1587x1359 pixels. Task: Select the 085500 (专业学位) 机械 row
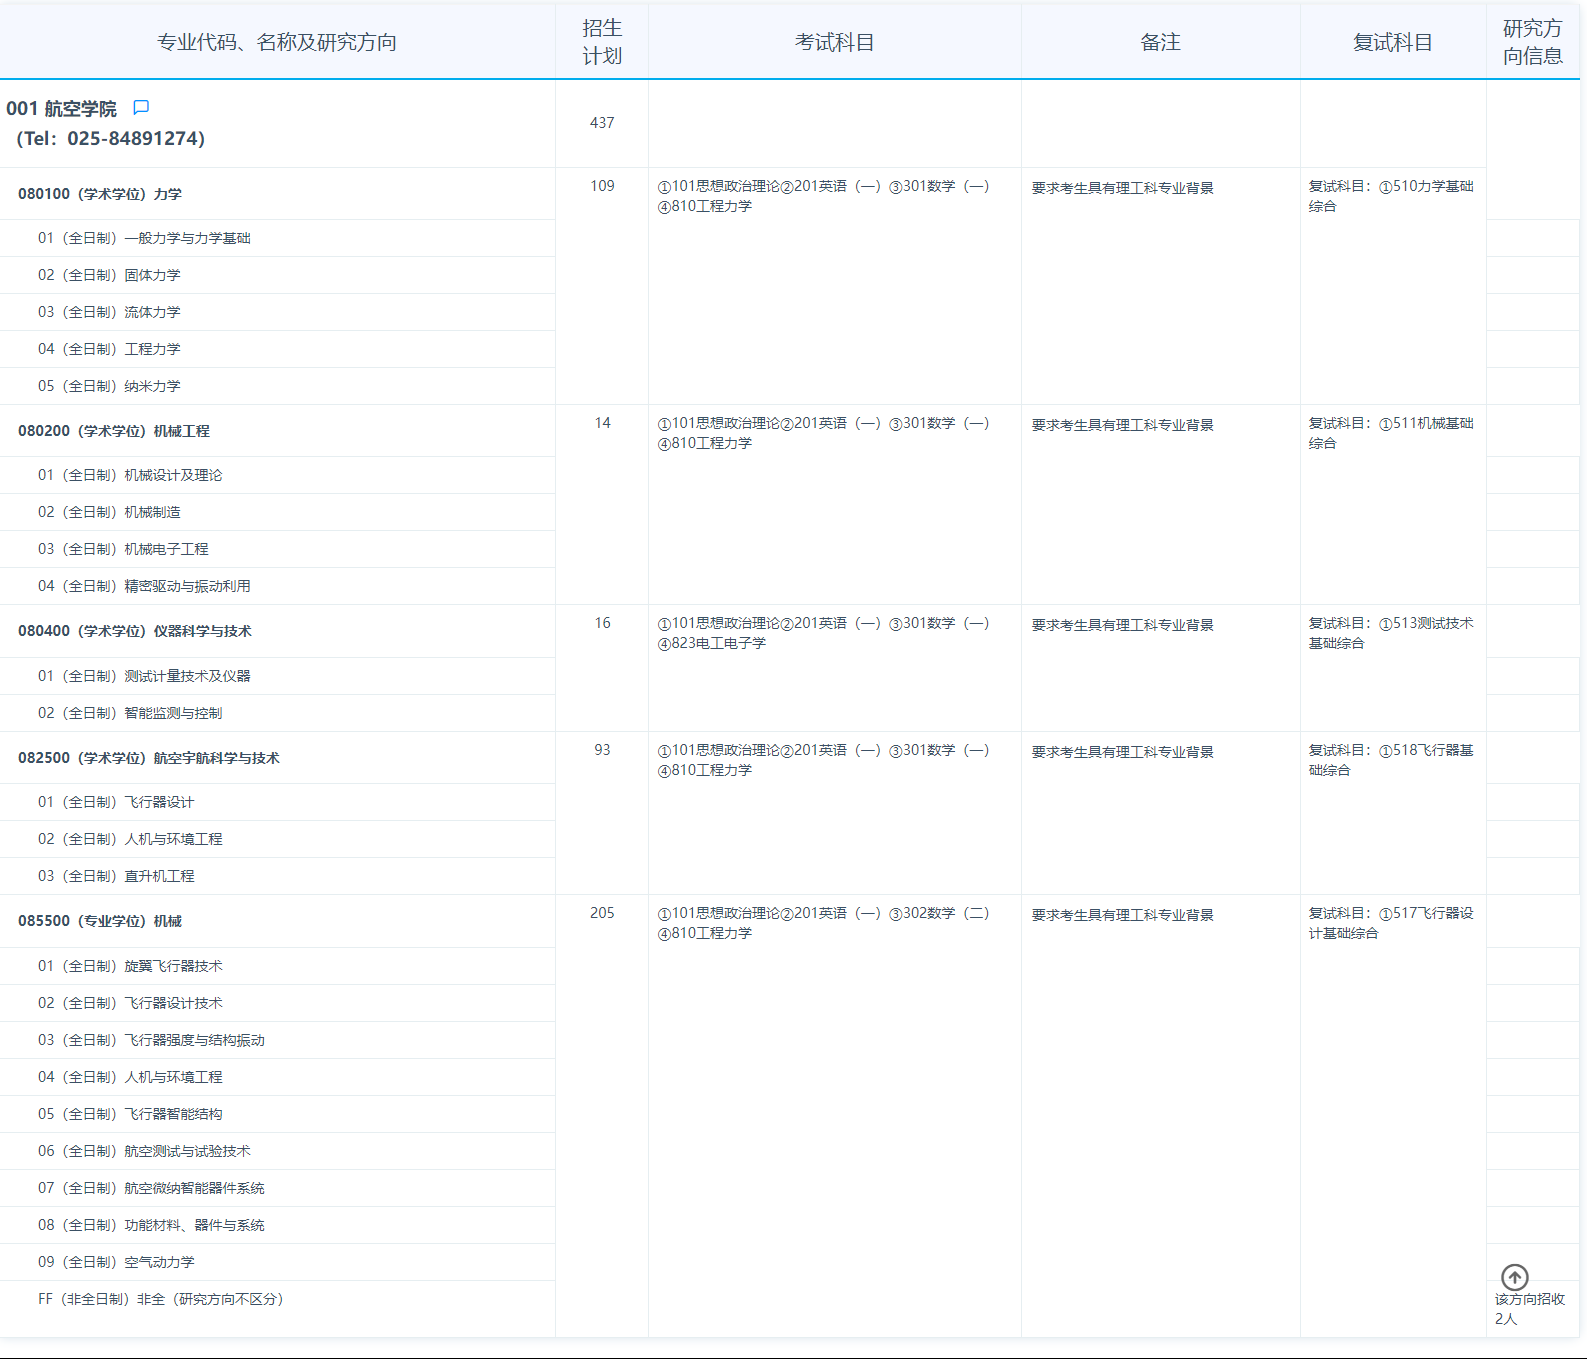pos(277,921)
